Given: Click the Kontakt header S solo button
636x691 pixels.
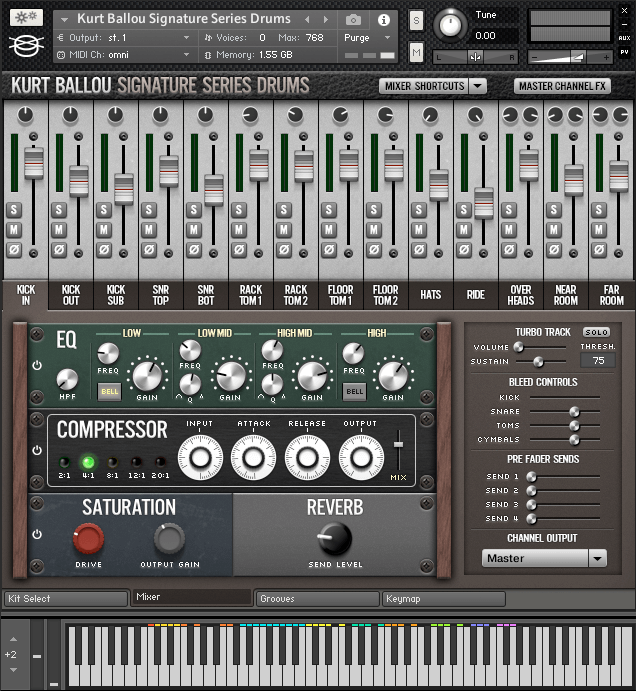Looking at the screenshot, I should [416, 20].
